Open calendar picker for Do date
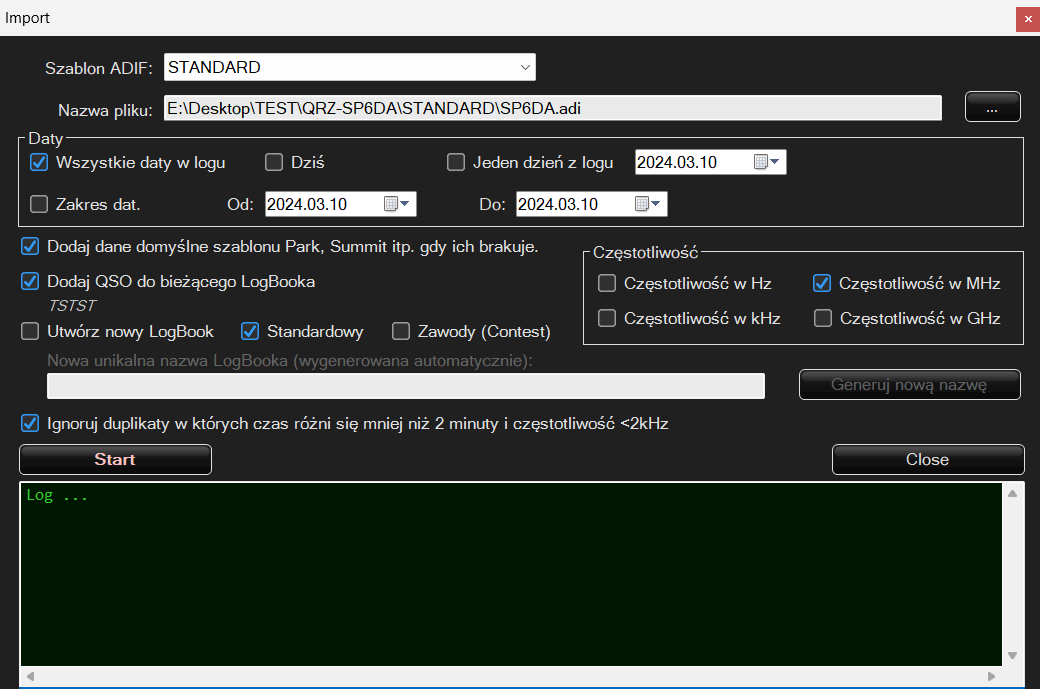The image size is (1040, 689). [x=647, y=205]
